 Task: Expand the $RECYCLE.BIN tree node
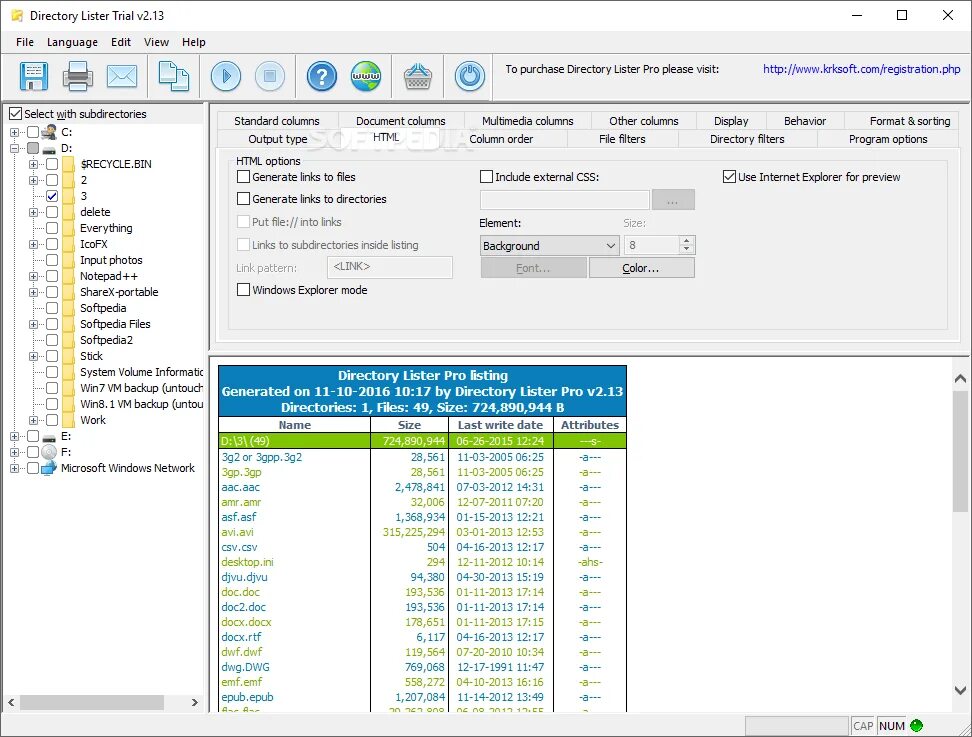point(33,164)
